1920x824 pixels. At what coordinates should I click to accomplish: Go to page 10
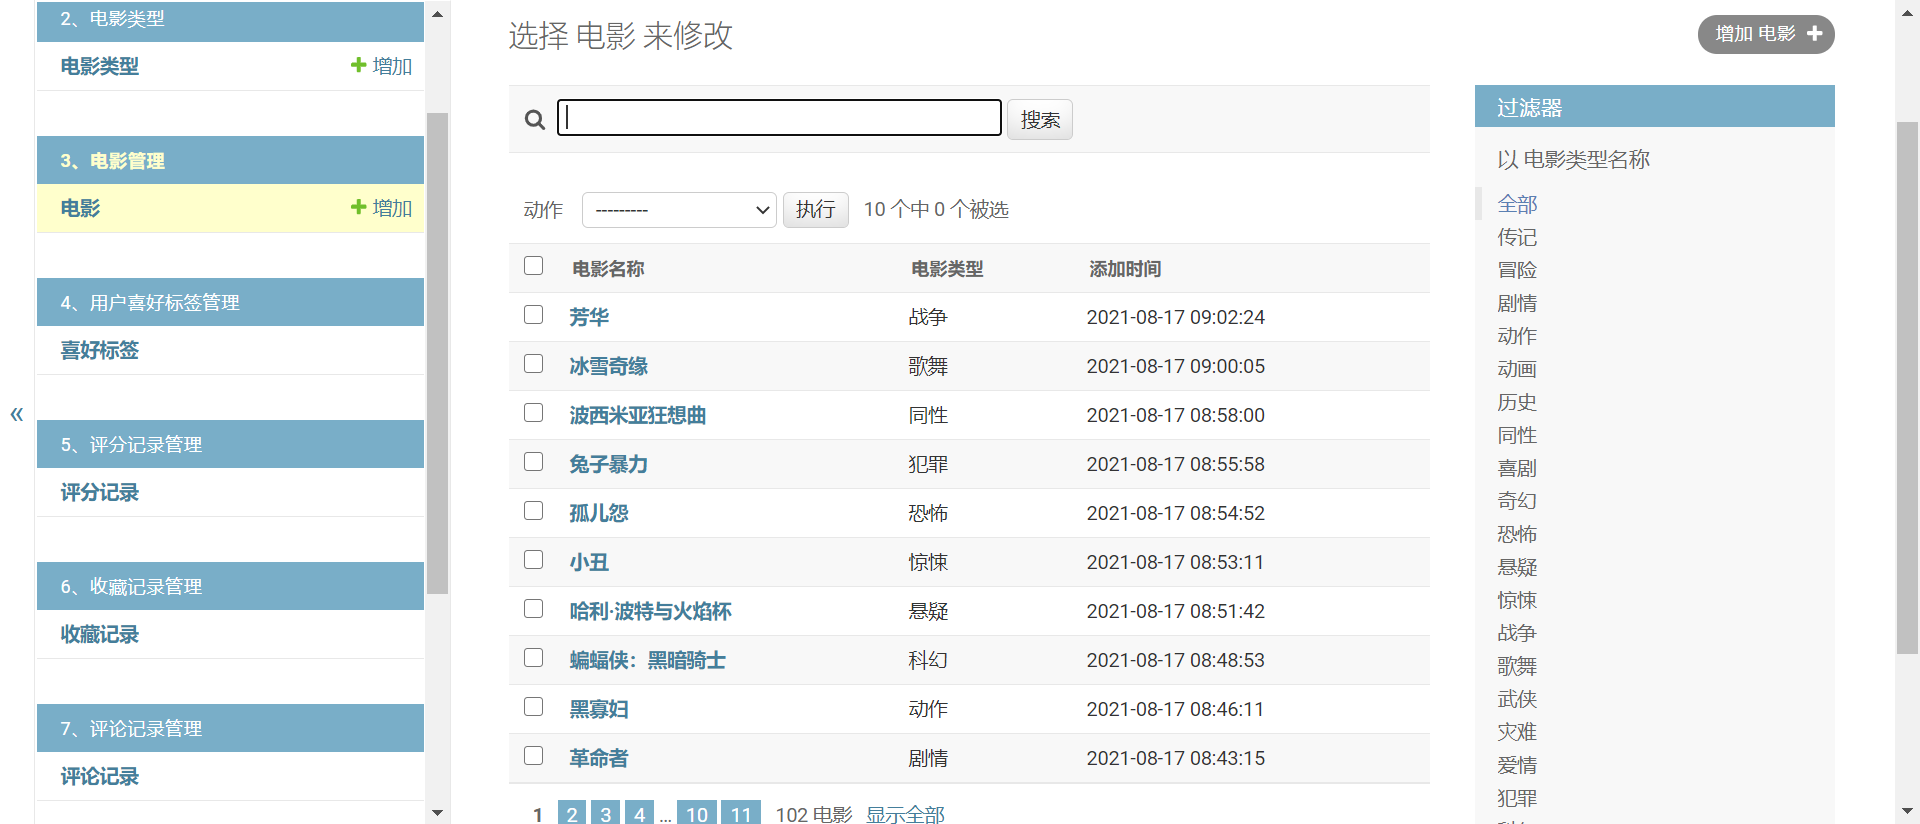click(x=697, y=812)
